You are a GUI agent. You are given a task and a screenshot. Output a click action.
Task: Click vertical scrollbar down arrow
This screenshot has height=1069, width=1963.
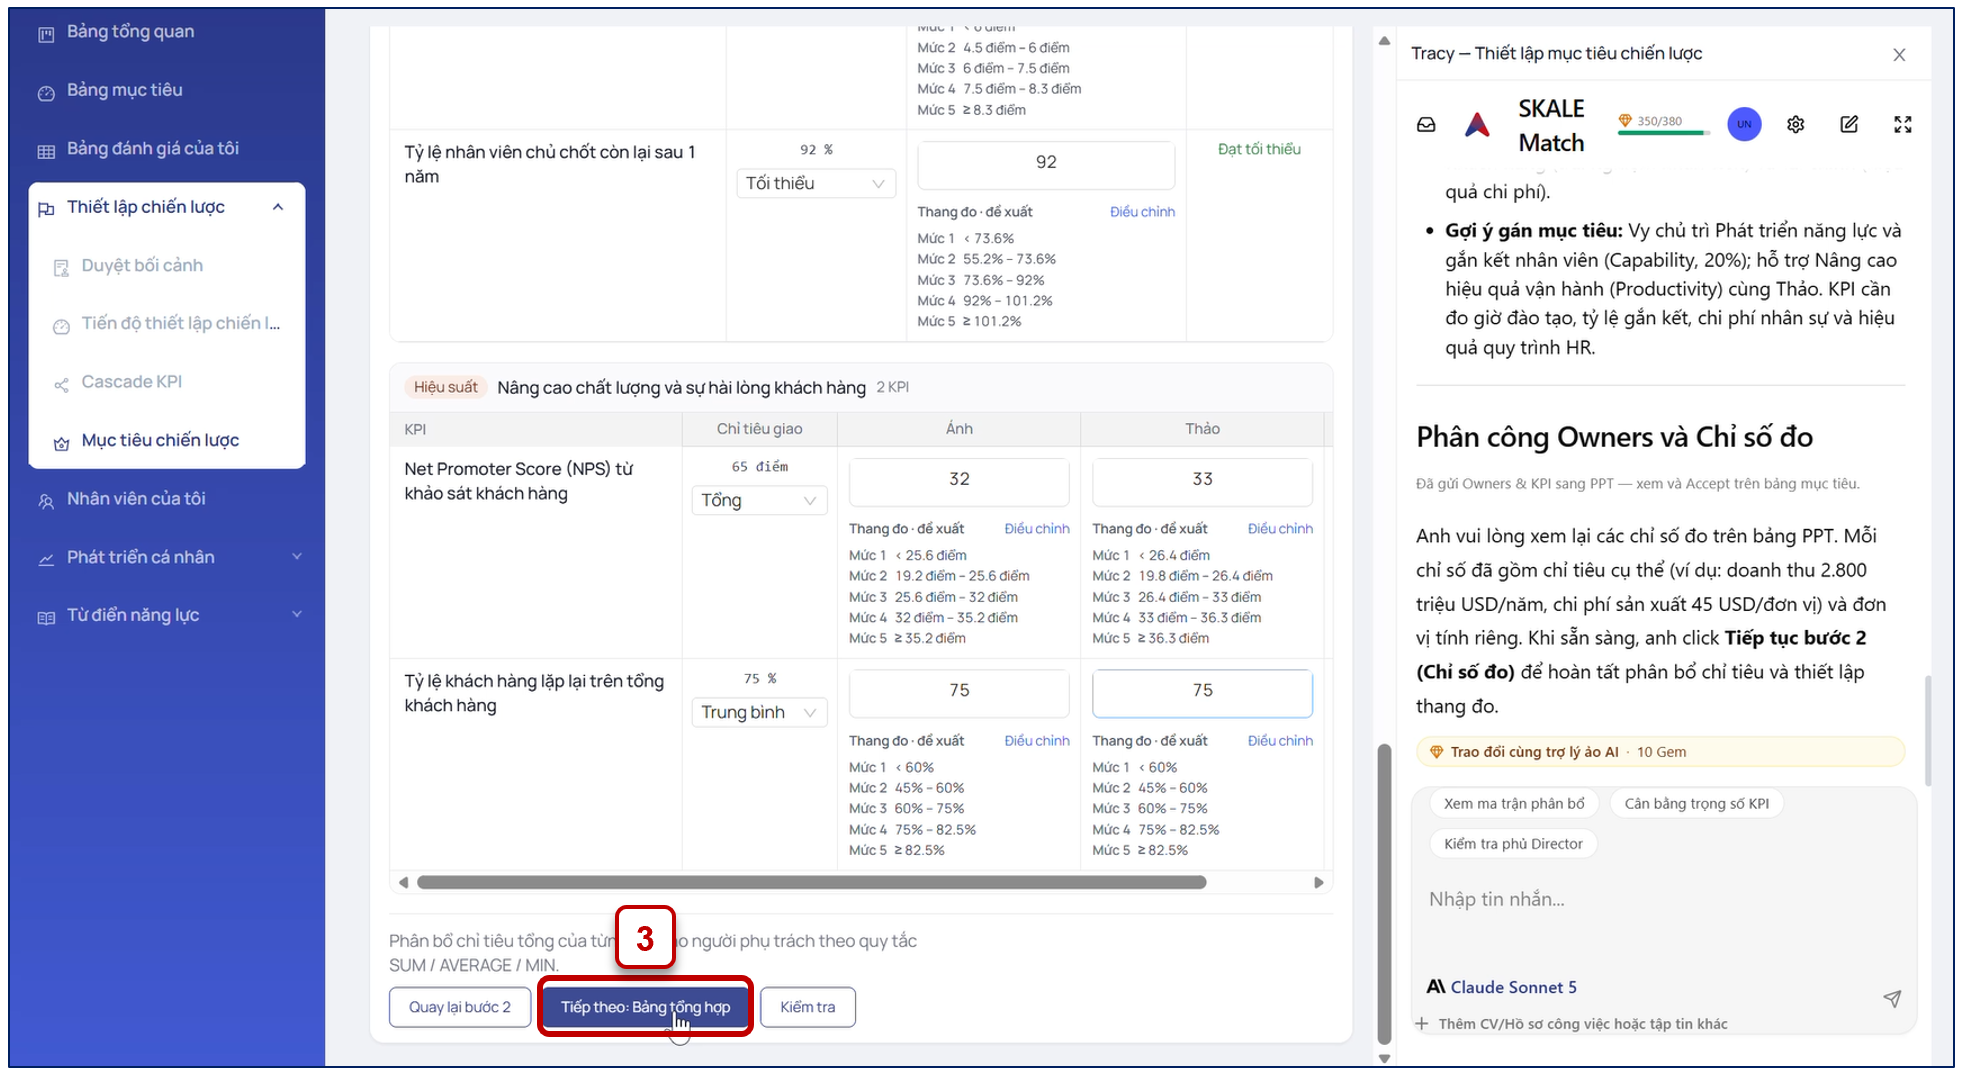point(1384,1059)
